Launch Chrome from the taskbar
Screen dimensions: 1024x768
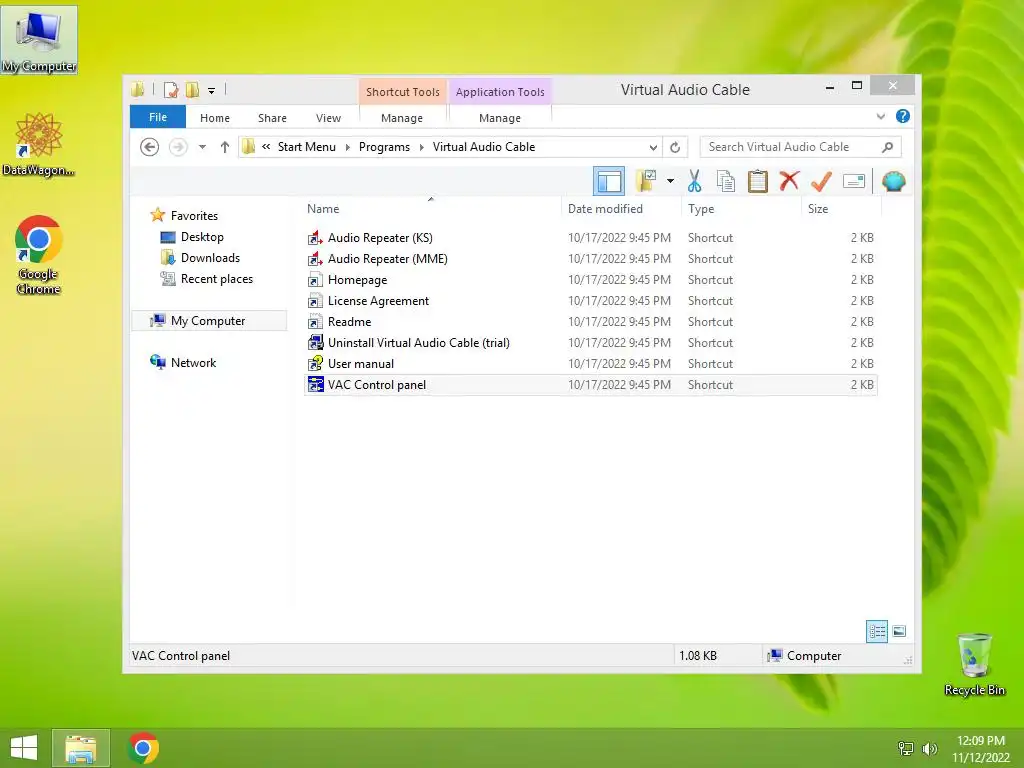pyautogui.click(x=143, y=748)
